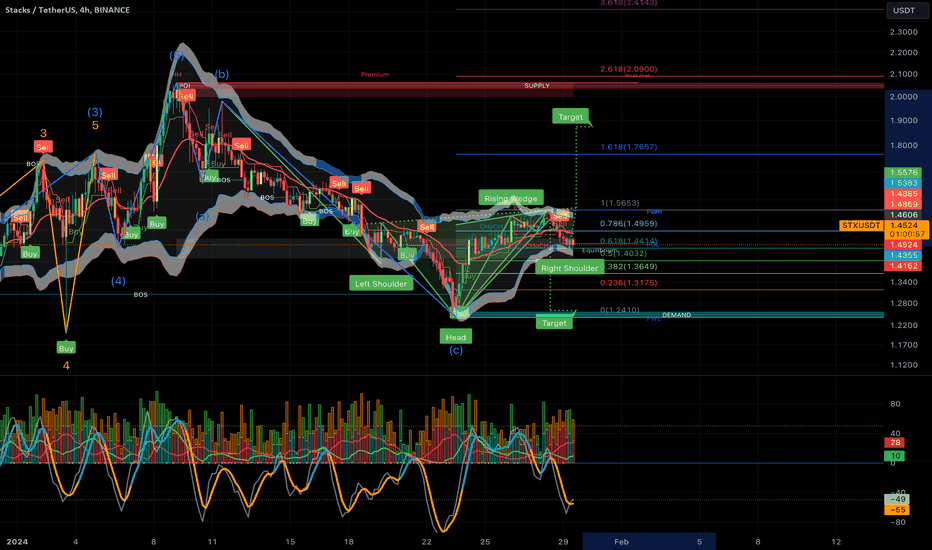Select the Right Shoulder label

click(x=569, y=268)
